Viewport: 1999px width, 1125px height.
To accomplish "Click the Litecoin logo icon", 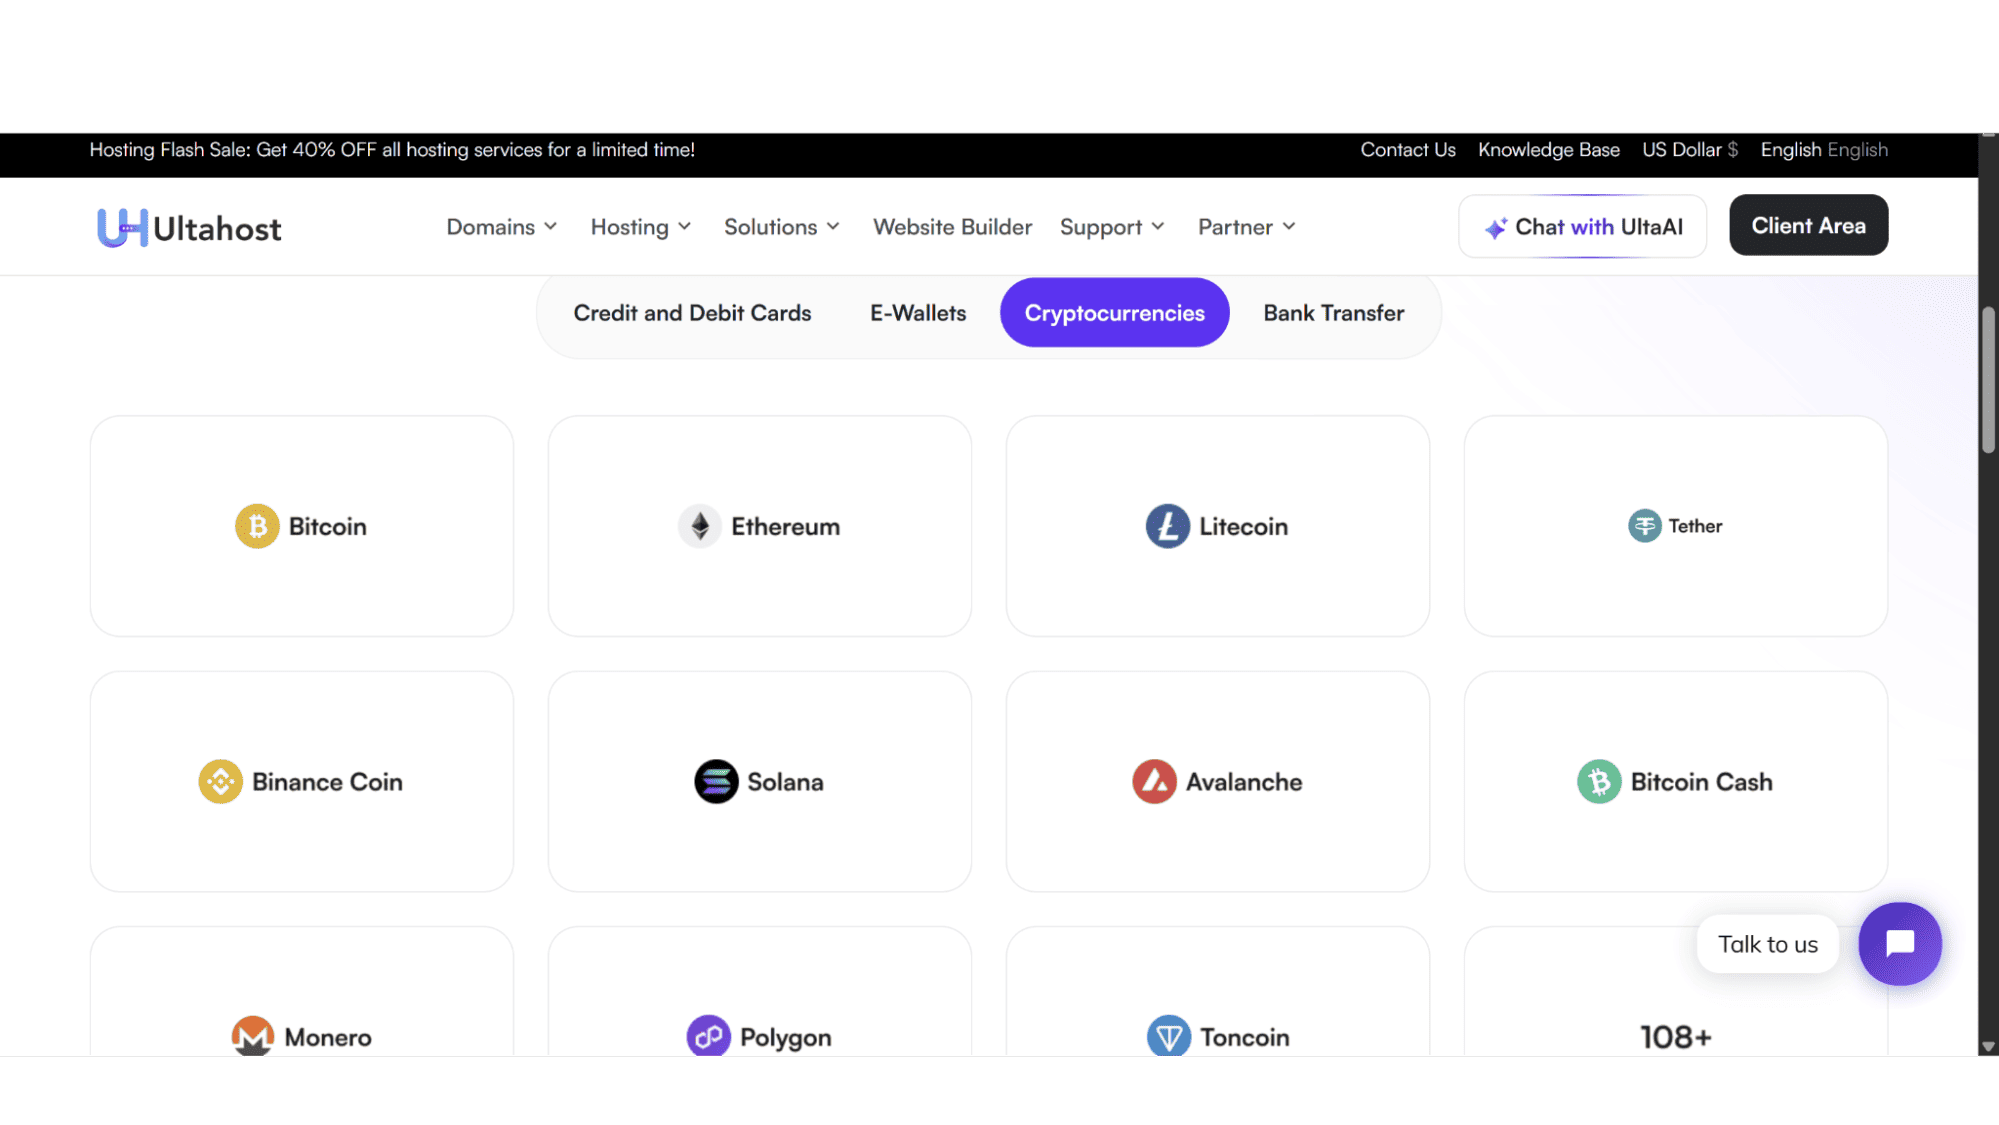I will 1167,526.
